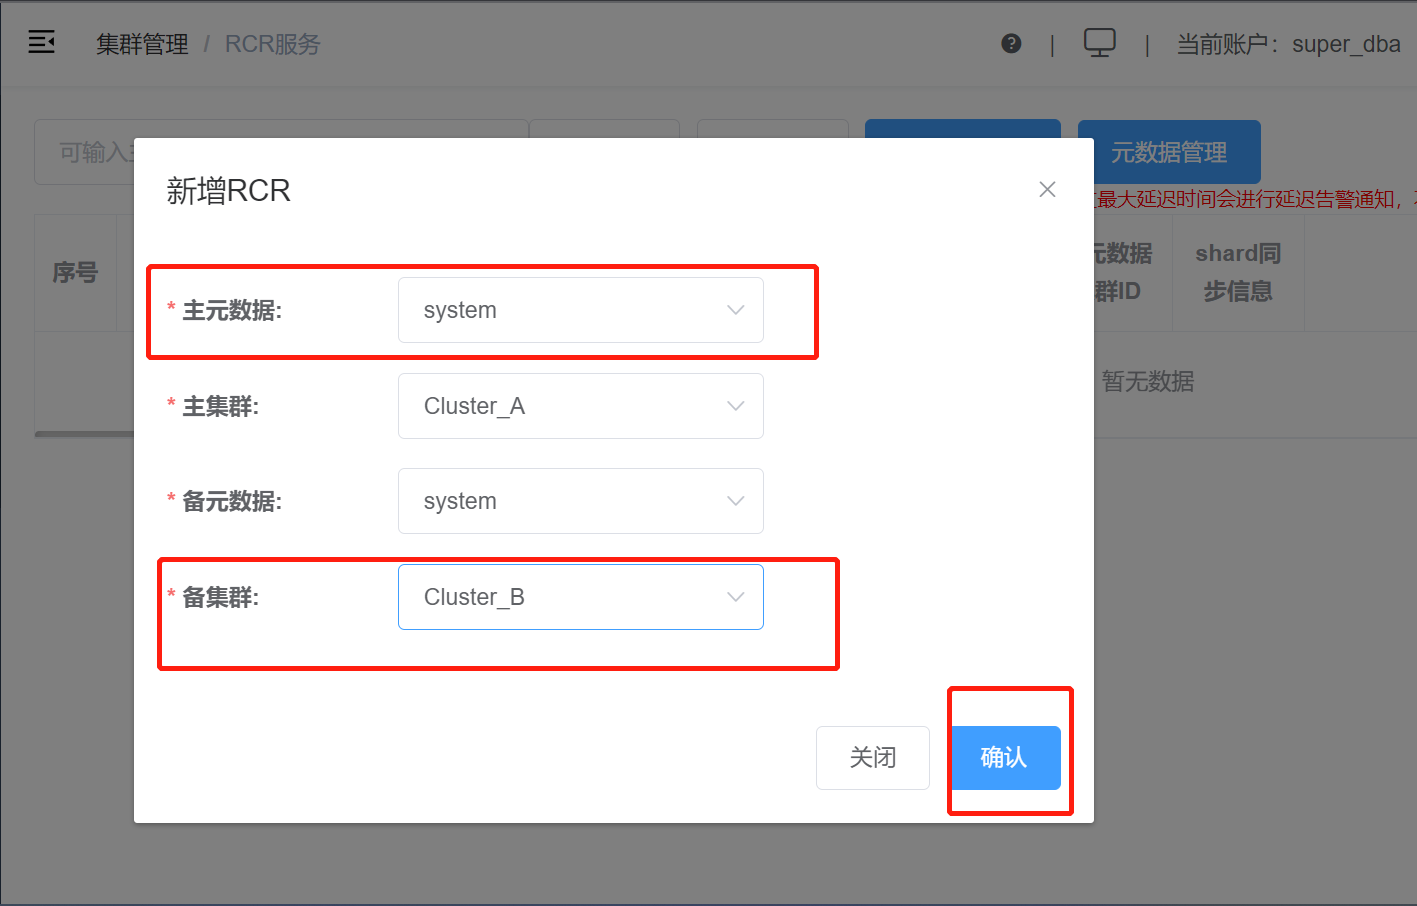Viewport: 1417px width, 906px height.
Task: Go to 集群管理 breadcrumb
Action: [x=142, y=44]
